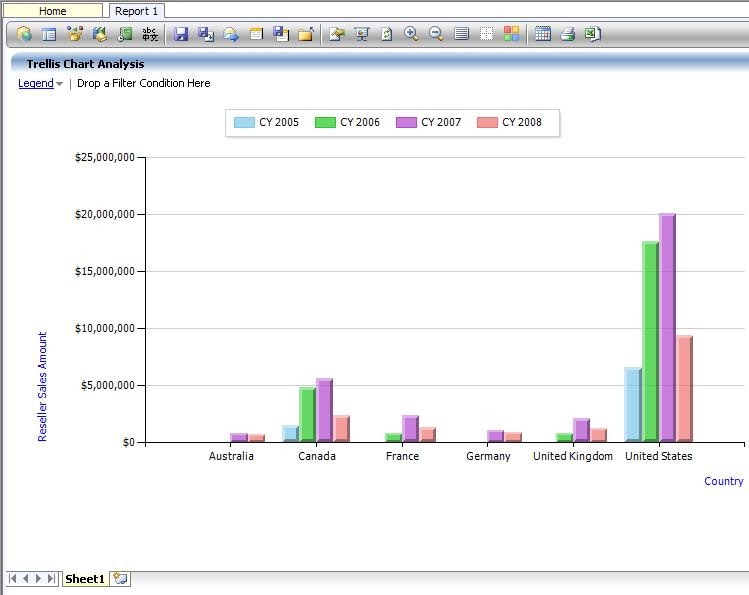Click the Canada CY 2006 green bar
Image resolution: width=749 pixels, height=595 pixels.
307,414
